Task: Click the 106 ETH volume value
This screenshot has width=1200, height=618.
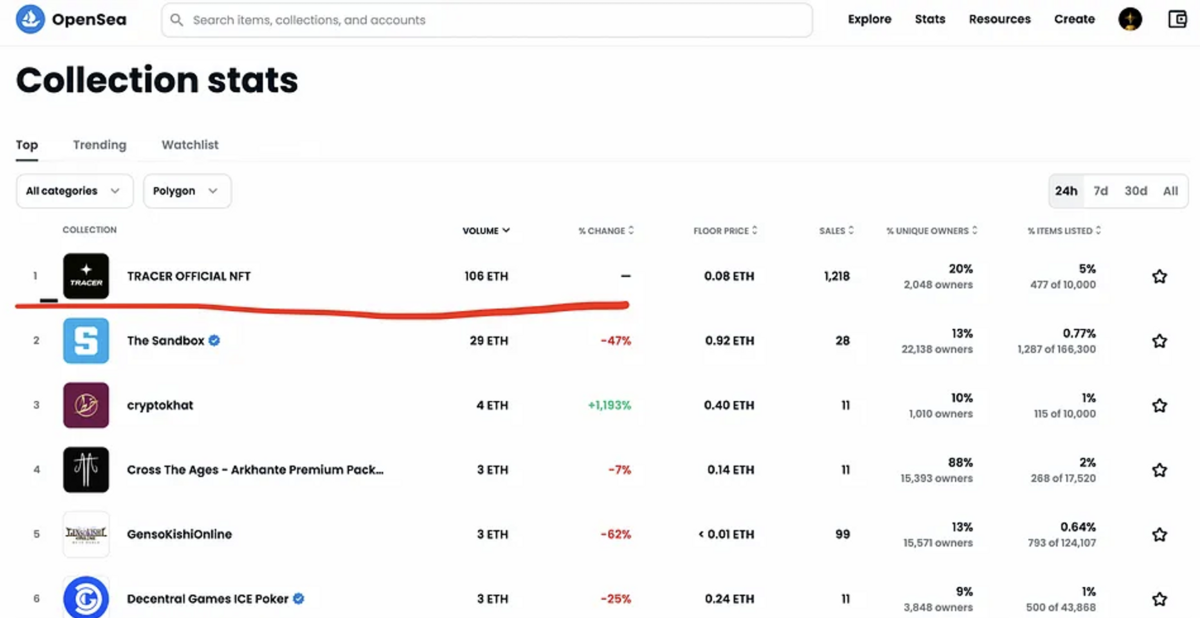Action: click(x=486, y=277)
